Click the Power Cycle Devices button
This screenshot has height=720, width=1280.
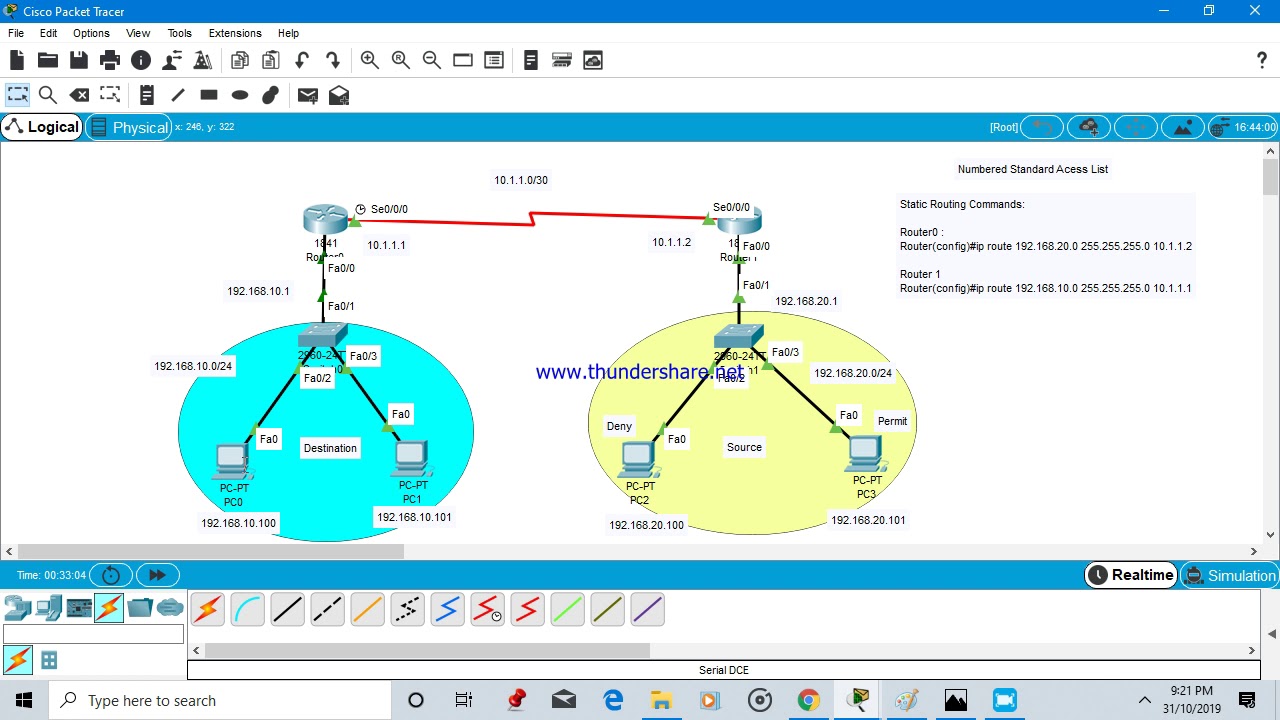pyautogui.click(x=111, y=575)
